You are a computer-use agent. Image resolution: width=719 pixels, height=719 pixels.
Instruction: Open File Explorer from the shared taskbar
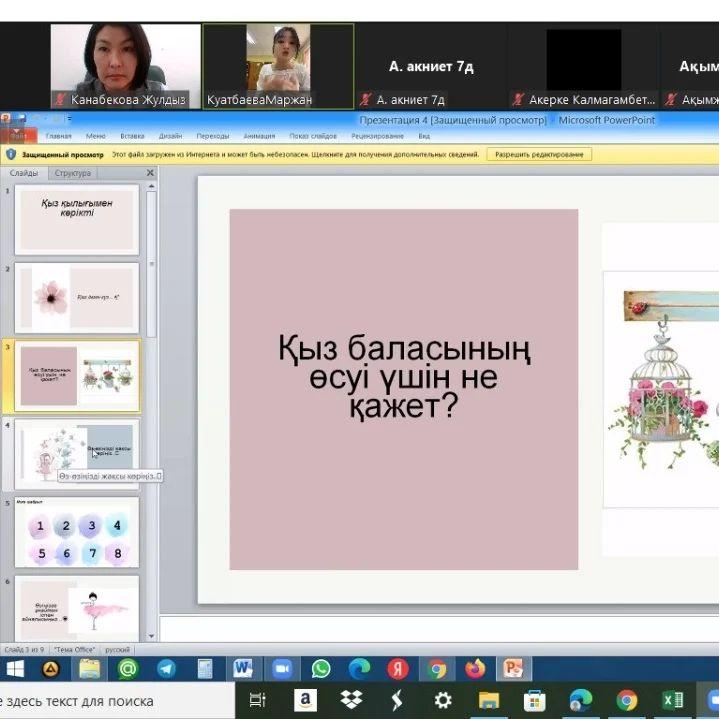click(89, 669)
